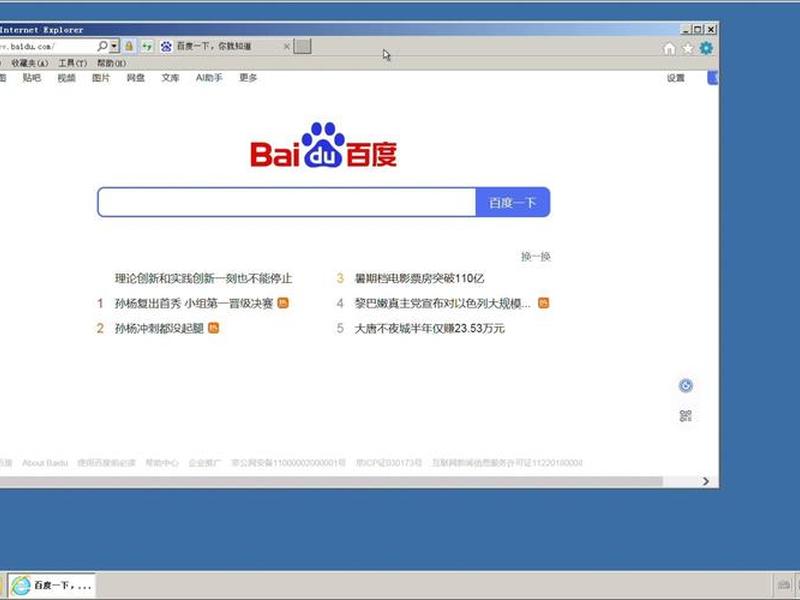
Task: Click hot badge next to 孙杨冲刺都没起腿
Action: point(213,328)
